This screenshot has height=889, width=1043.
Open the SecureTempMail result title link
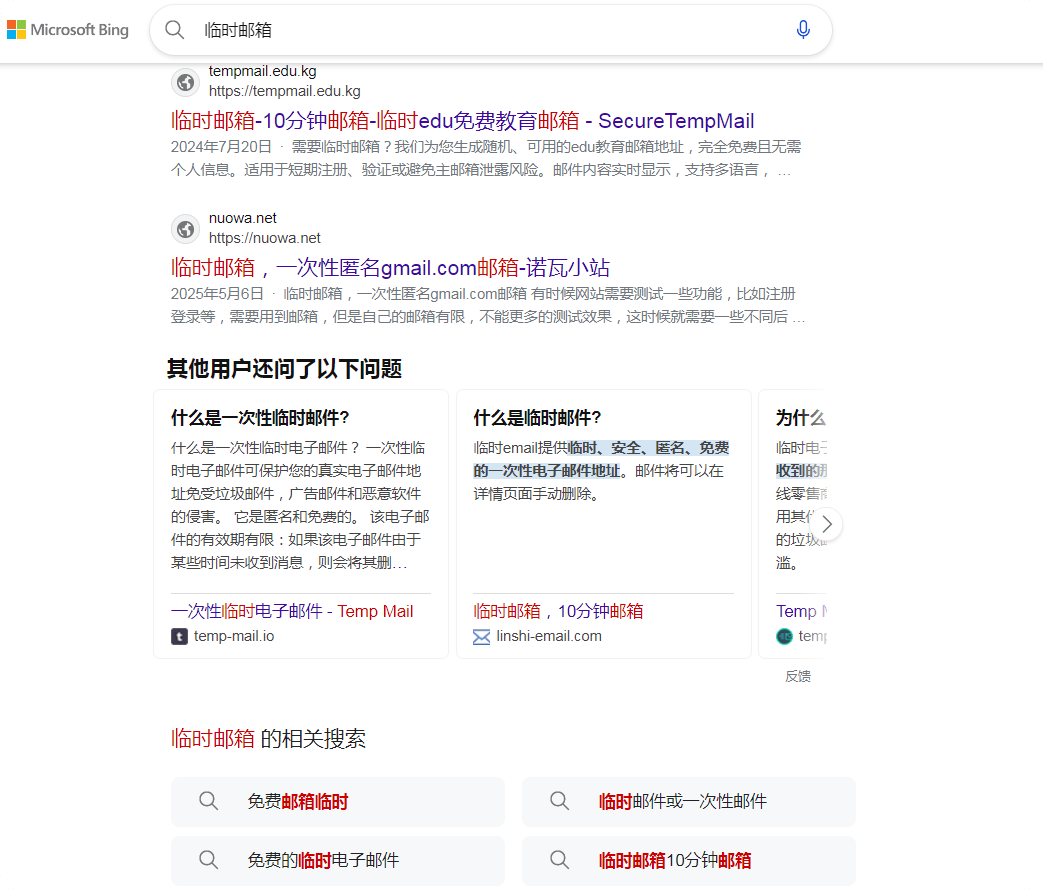point(462,120)
